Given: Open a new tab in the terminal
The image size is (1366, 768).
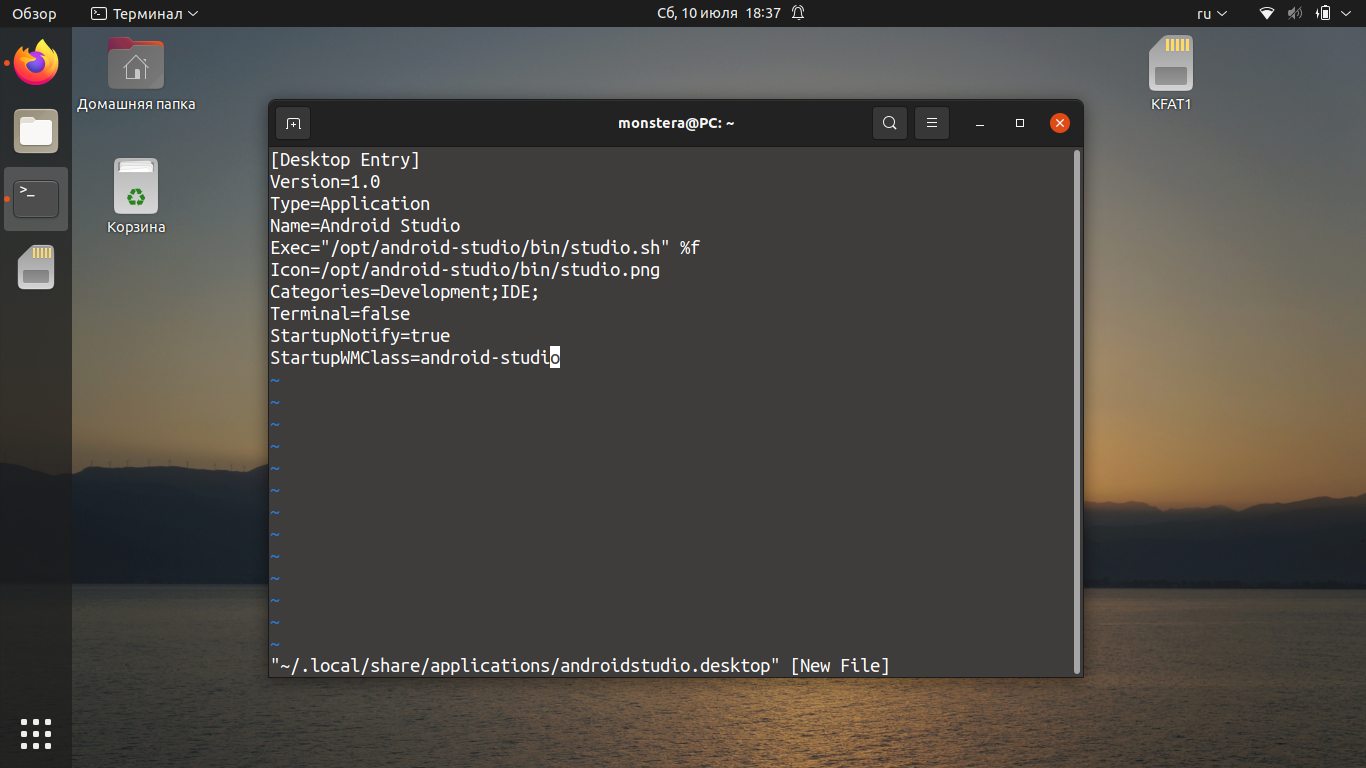Looking at the screenshot, I should point(293,123).
